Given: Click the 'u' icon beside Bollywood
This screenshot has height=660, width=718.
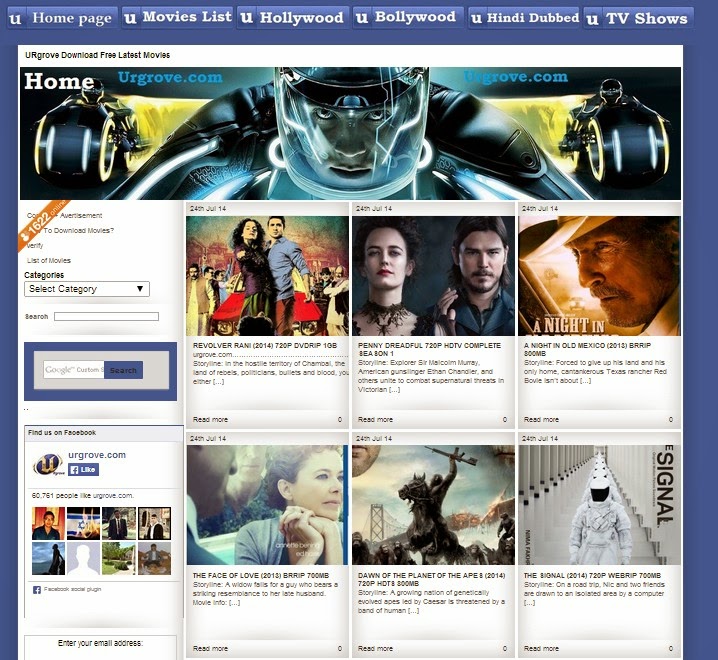Looking at the screenshot, I should 362,17.
